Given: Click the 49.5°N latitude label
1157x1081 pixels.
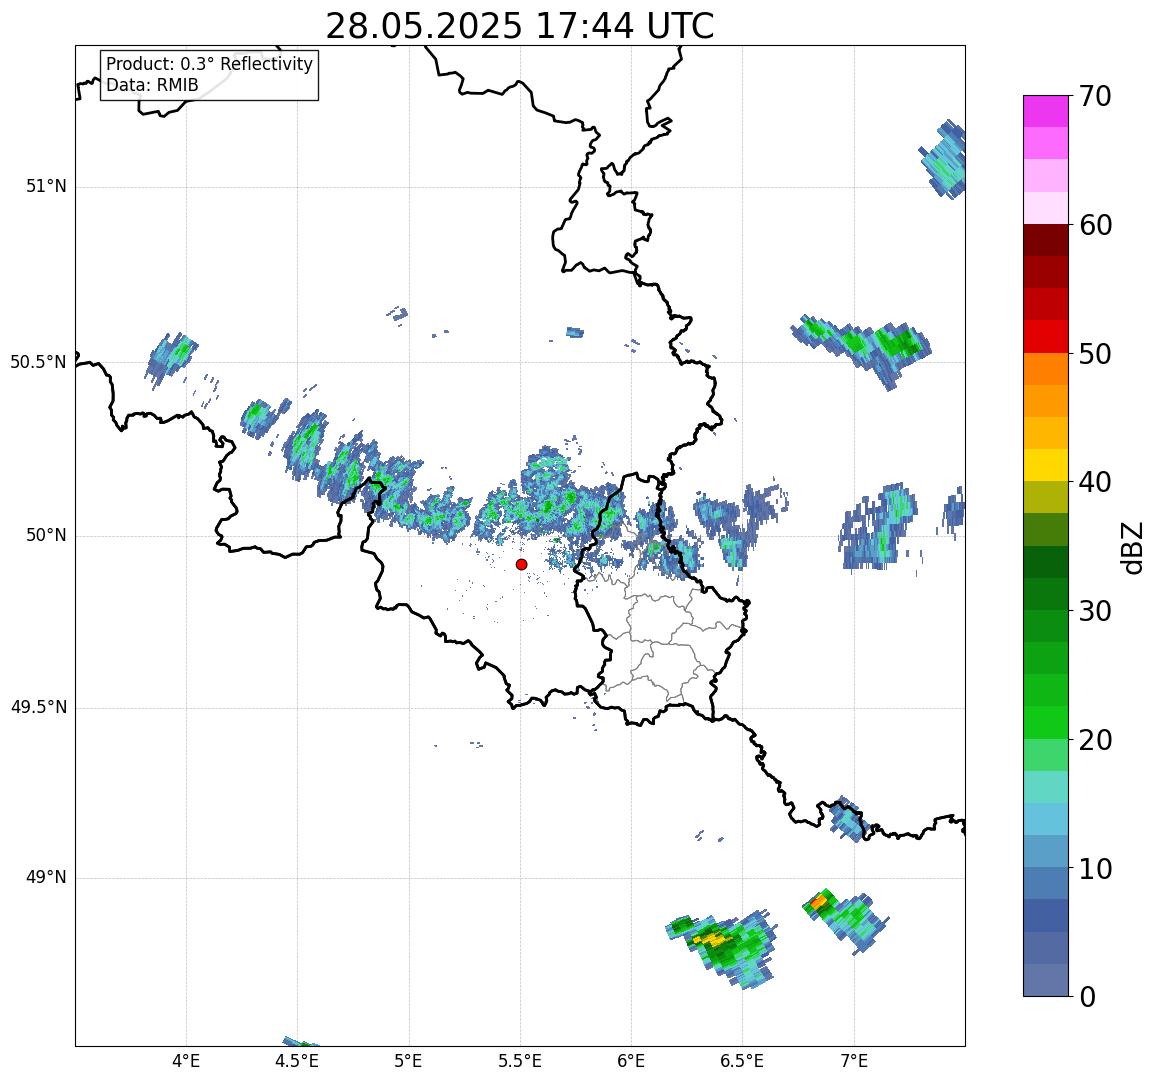Looking at the screenshot, I should click(x=38, y=708).
